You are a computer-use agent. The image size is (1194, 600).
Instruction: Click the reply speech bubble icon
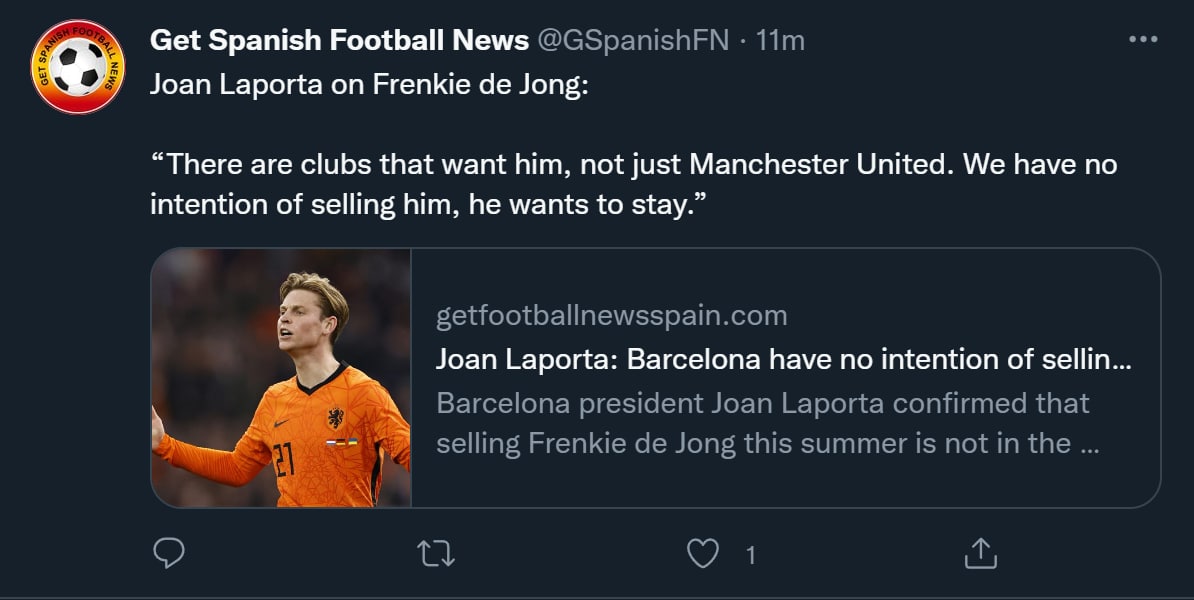pyautogui.click(x=168, y=553)
